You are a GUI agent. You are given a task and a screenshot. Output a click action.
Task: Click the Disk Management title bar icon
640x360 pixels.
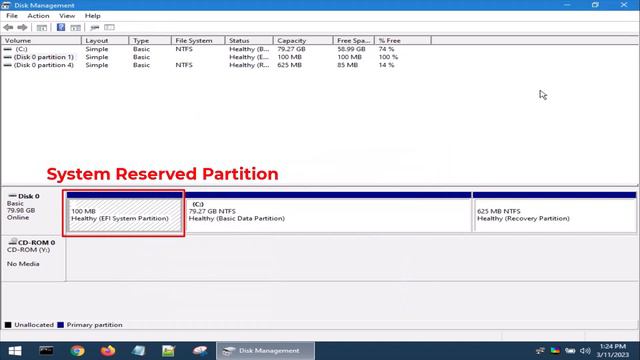click(x=6, y=5)
